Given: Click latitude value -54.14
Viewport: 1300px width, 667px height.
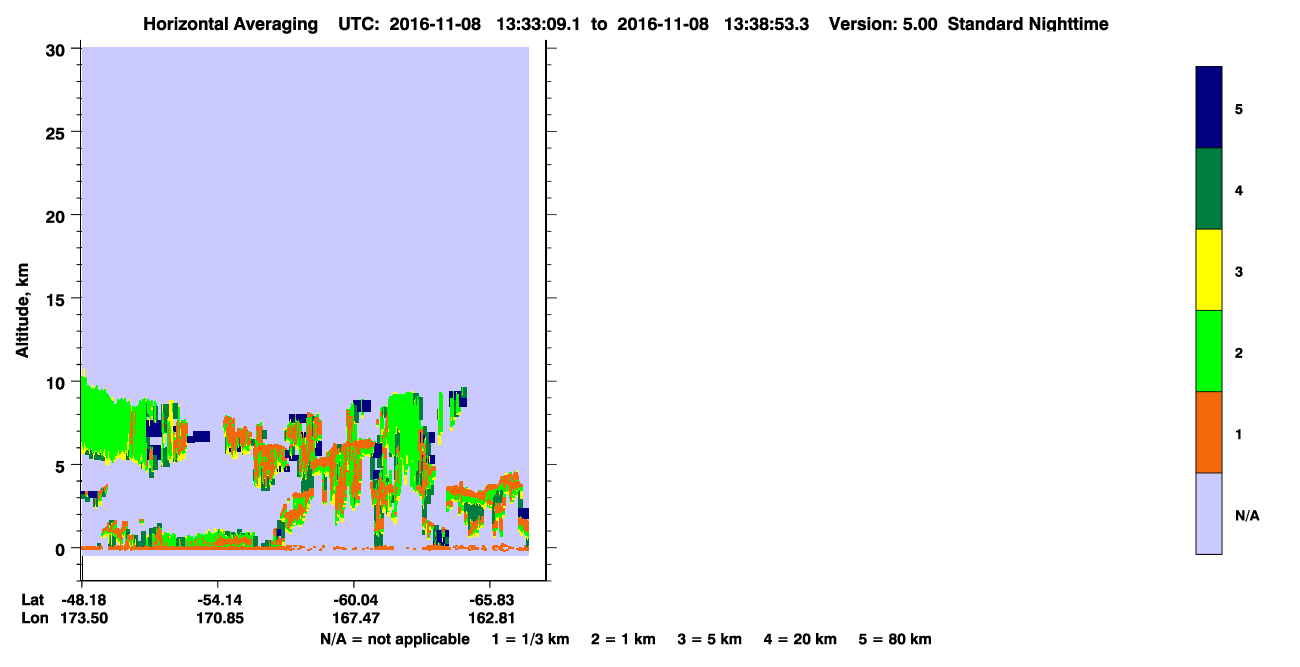Looking at the screenshot, I should pyautogui.click(x=218, y=600).
